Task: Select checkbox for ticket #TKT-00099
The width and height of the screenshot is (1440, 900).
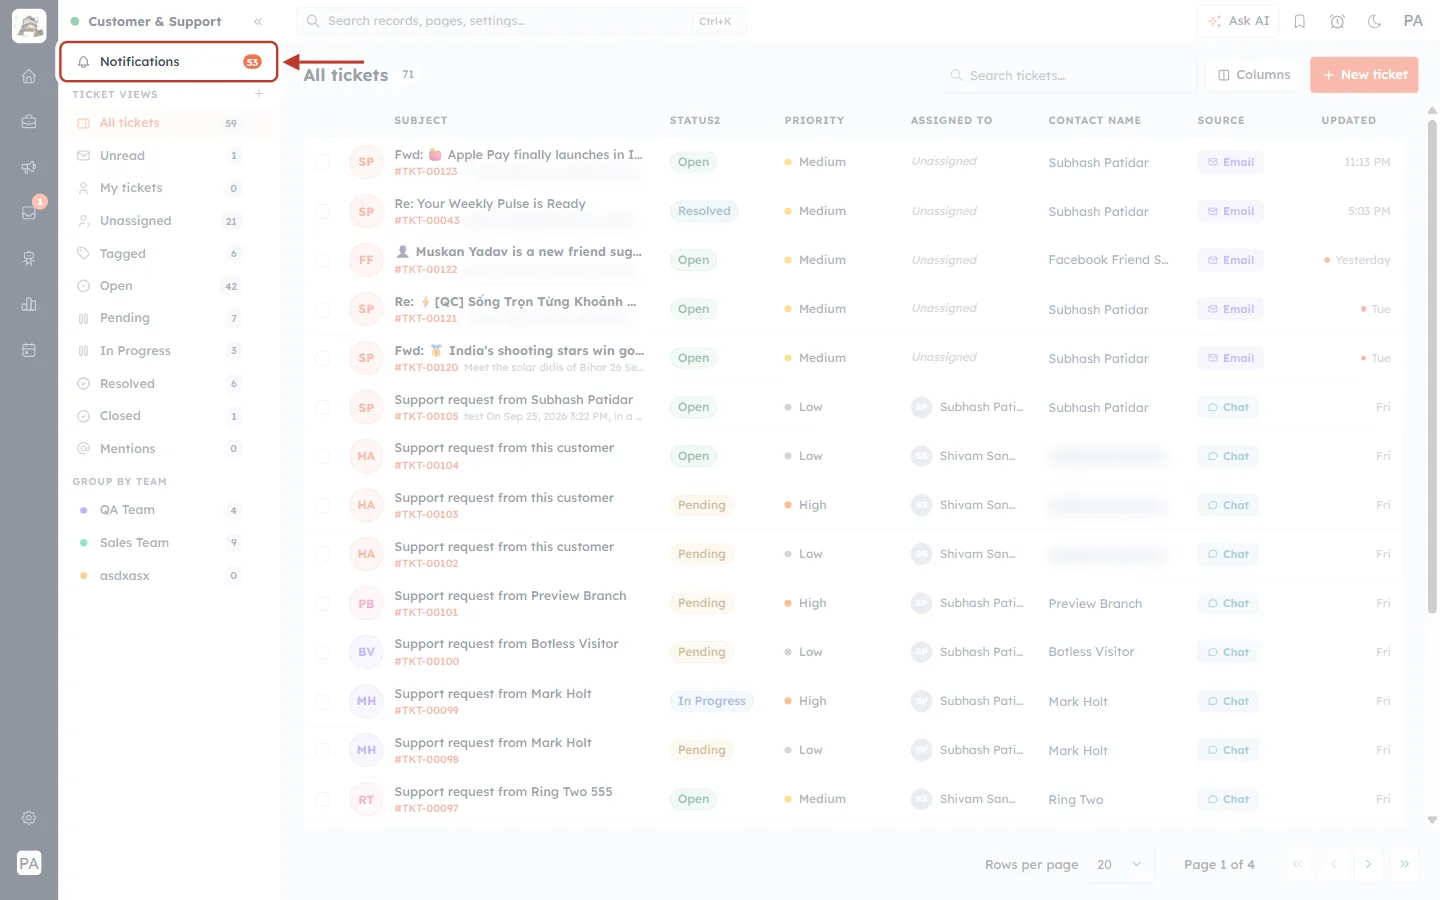Action: 323,701
